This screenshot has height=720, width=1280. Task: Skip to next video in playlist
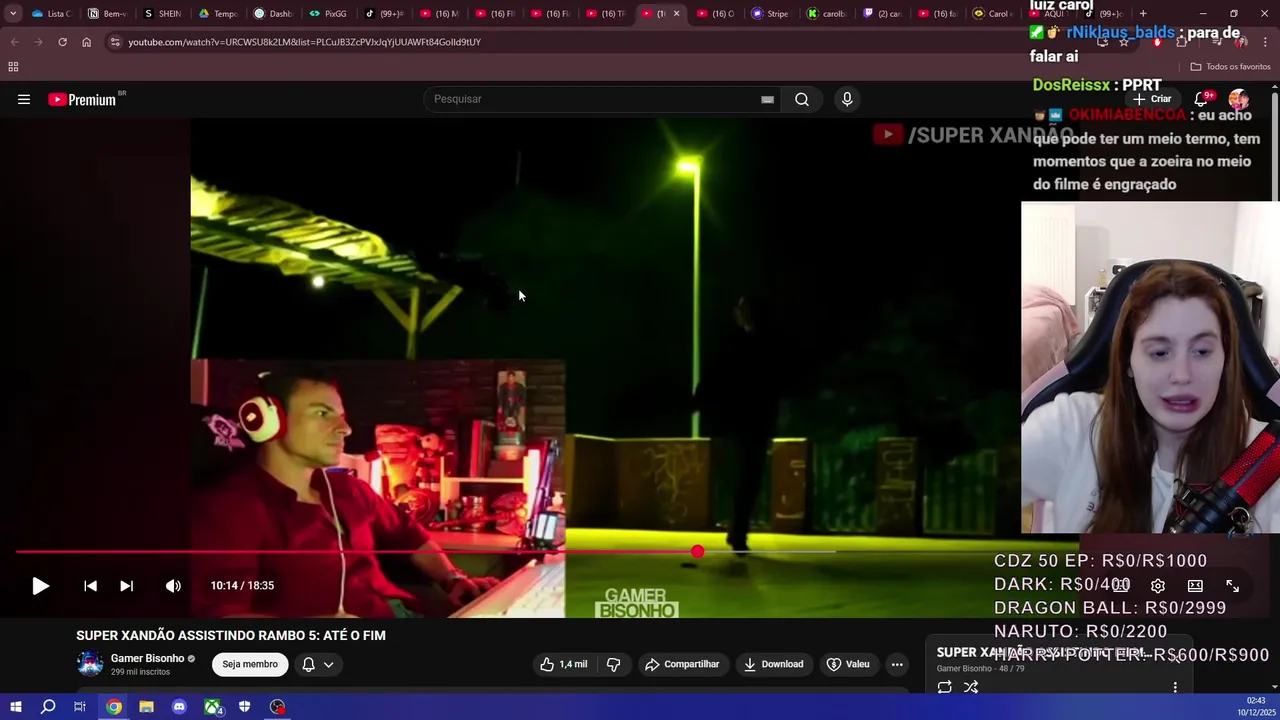pyautogui.click(x=126, y=586)
